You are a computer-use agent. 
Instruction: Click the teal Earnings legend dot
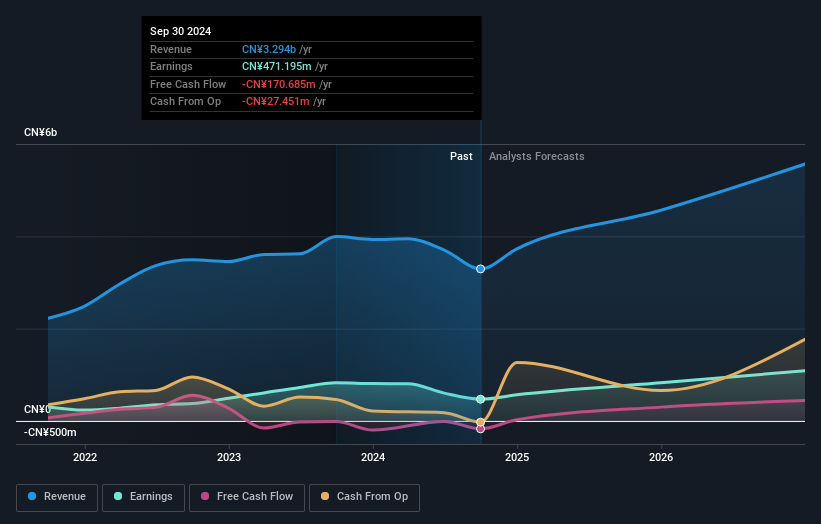118,496
